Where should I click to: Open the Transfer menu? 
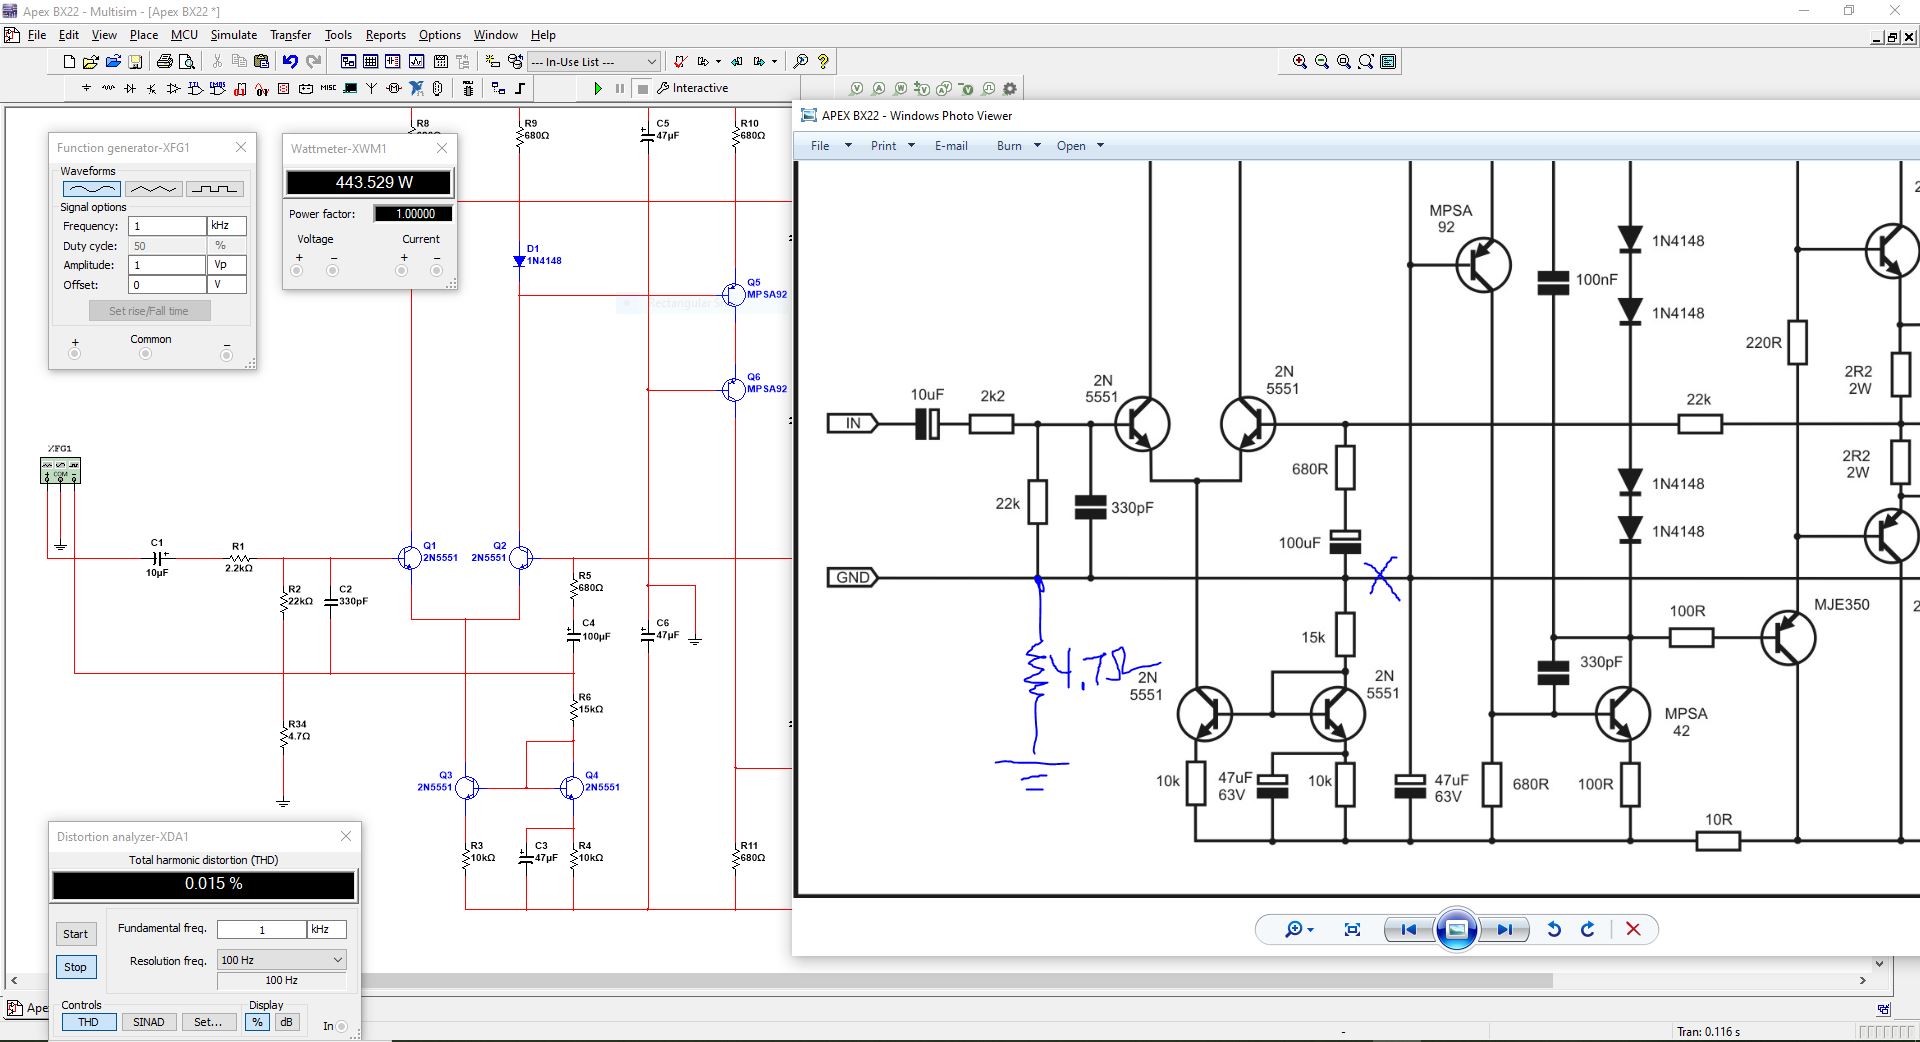pos(290,35)
